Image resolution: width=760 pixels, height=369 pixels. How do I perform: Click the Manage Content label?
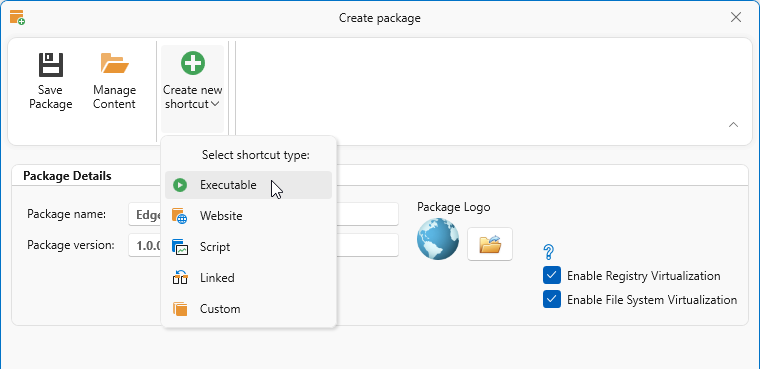tap(114, 97)
